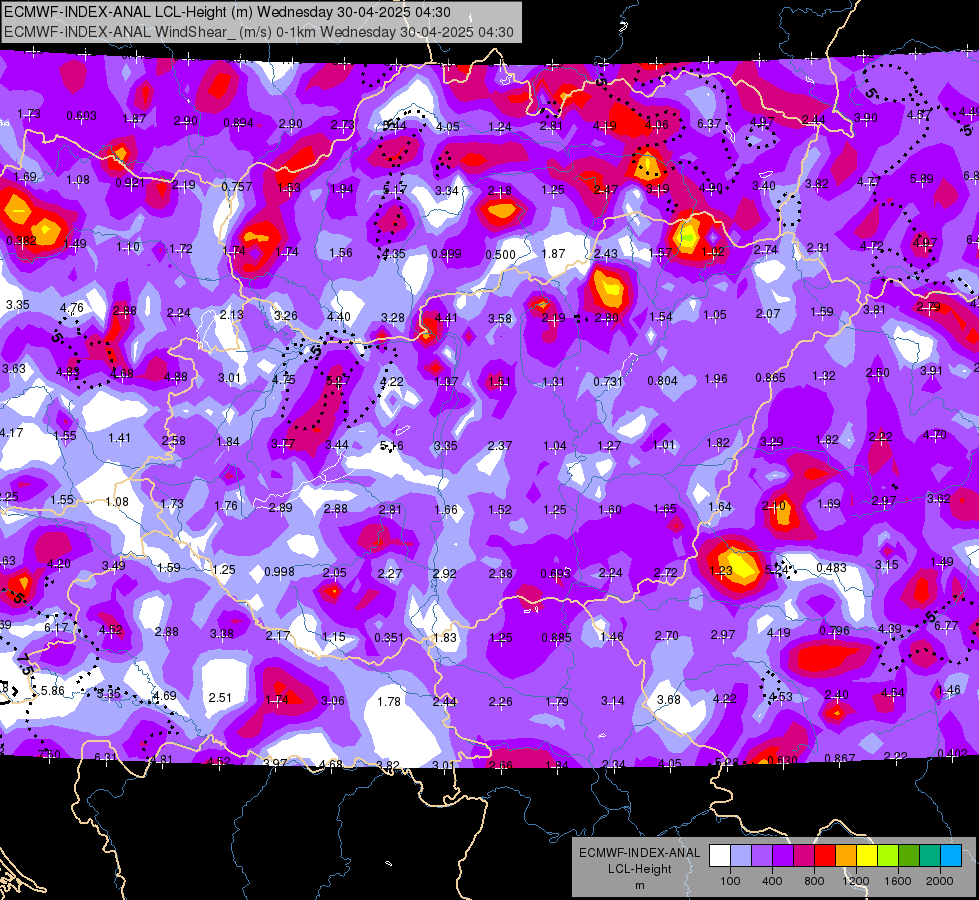Click the wind shear value 0.796
Viewport: 979px width, 900px height.
(x=834, y=630)
